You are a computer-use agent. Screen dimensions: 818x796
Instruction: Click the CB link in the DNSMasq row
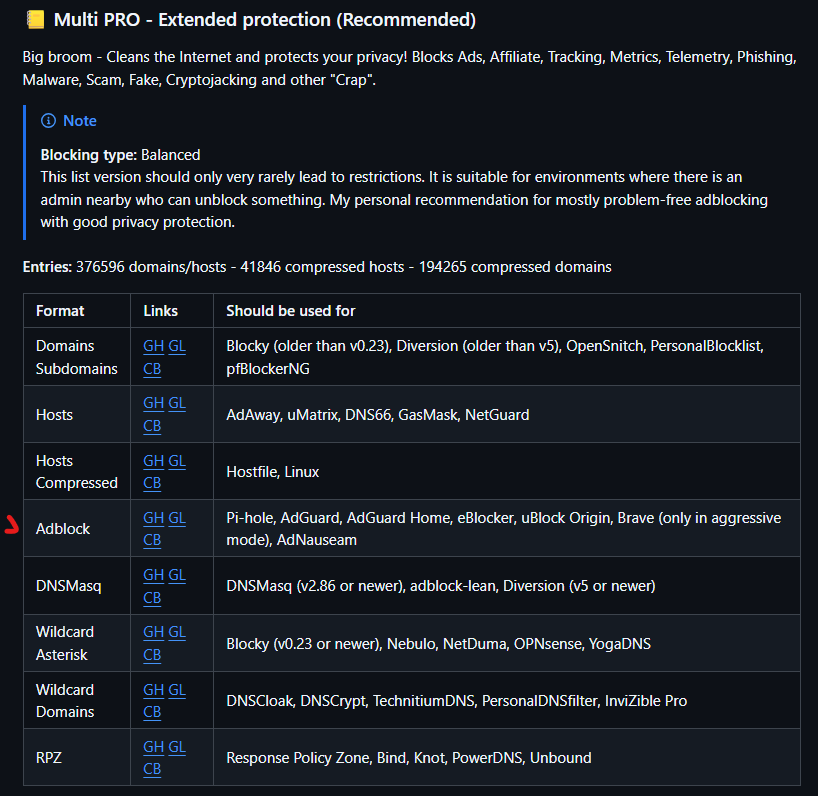(152, 597)
